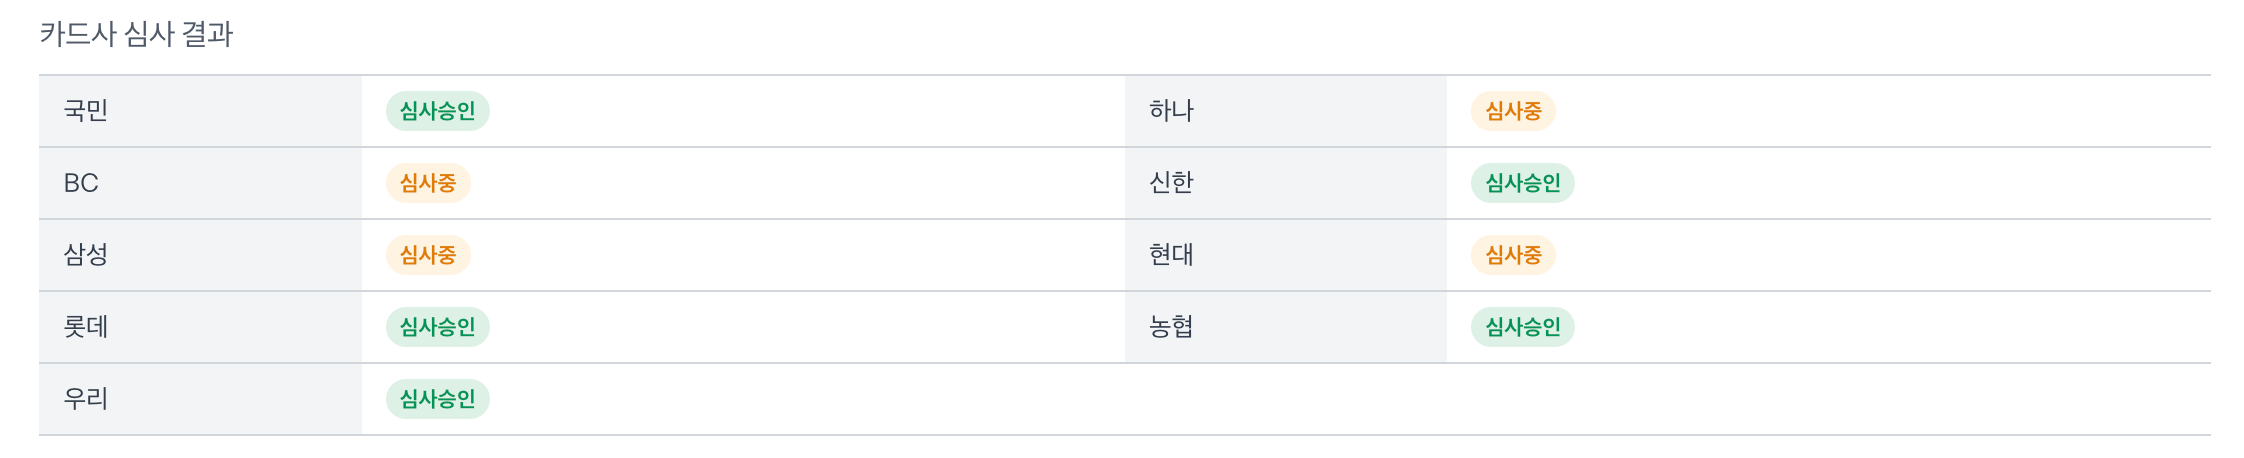Click the 심사승인 badge for 롯데
2244x458 pixels.
click(438, 327)
